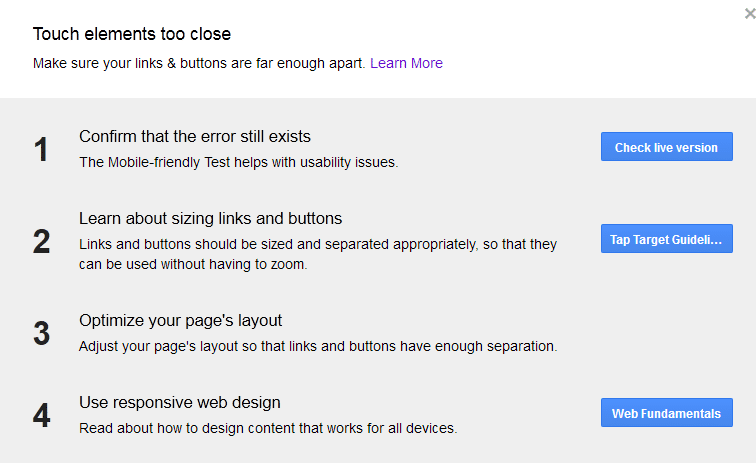The width and height of the screenshot is (756, 473).
Task: Select the 'Optimize your page's layout' heading
Action: coord(180,321)
